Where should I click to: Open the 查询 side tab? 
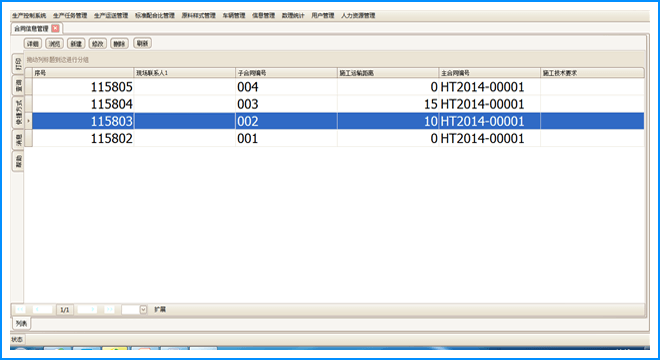pos(18,86)
